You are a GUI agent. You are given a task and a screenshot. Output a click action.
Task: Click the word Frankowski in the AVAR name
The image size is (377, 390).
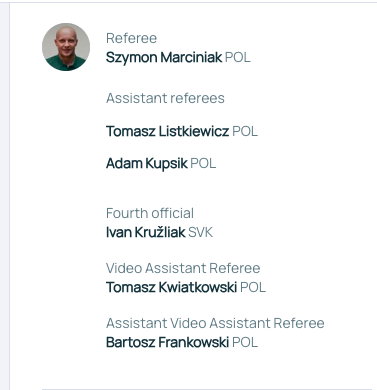tap(194, 342)
